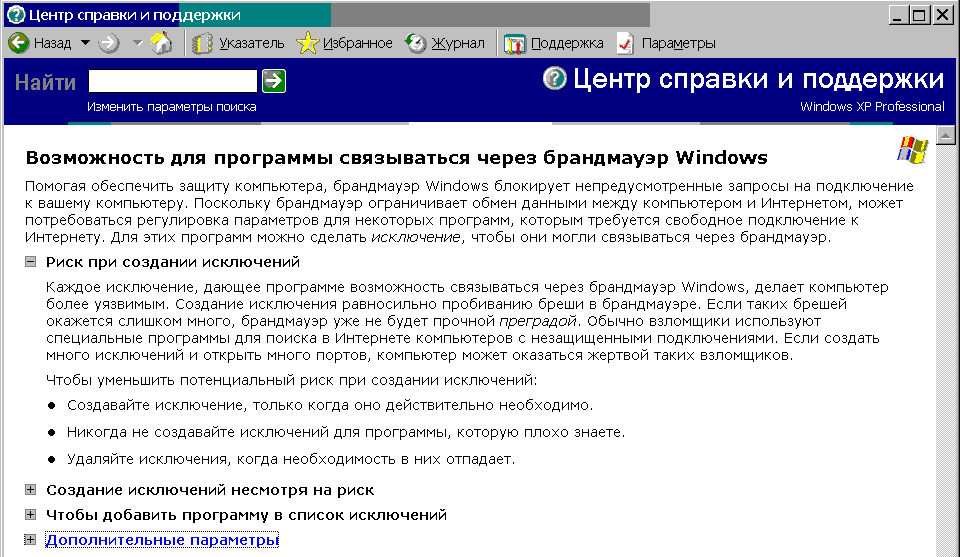Open the Указатель index book icon

(202, 43)
